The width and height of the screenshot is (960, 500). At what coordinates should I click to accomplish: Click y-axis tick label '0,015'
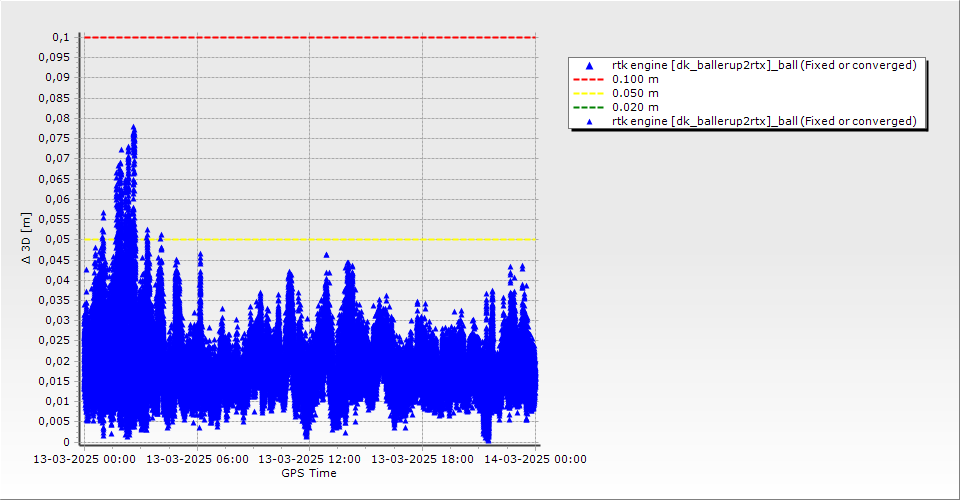point(54,381)
